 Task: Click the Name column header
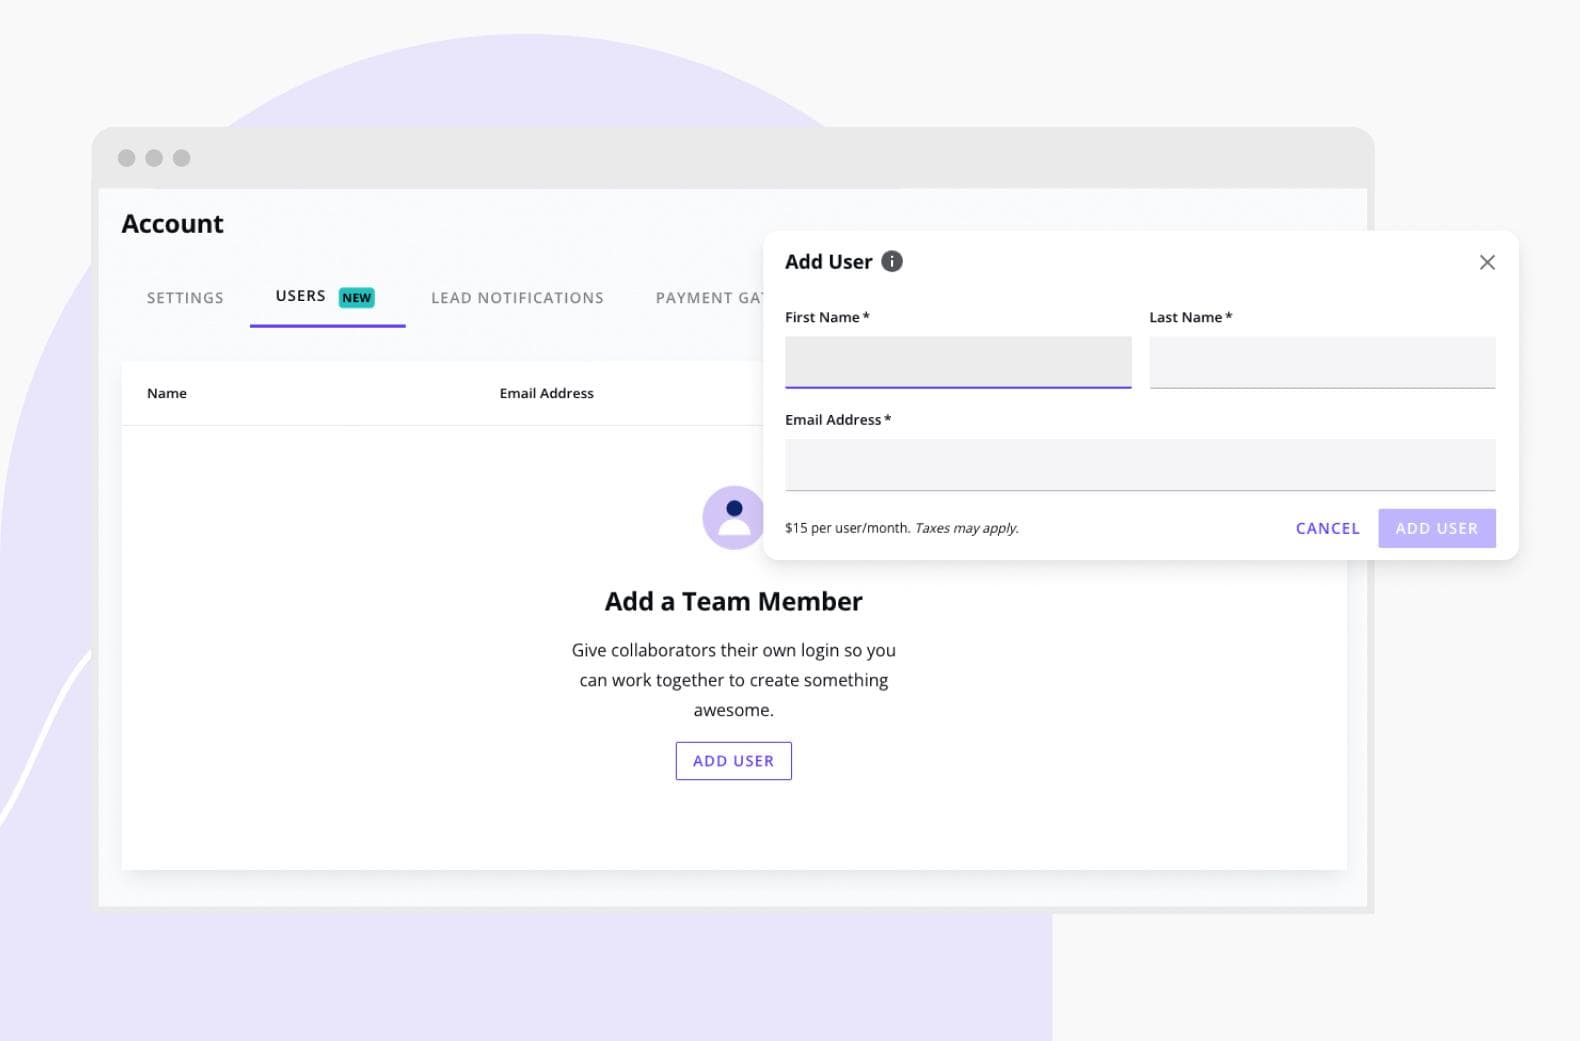pos(167,393)
